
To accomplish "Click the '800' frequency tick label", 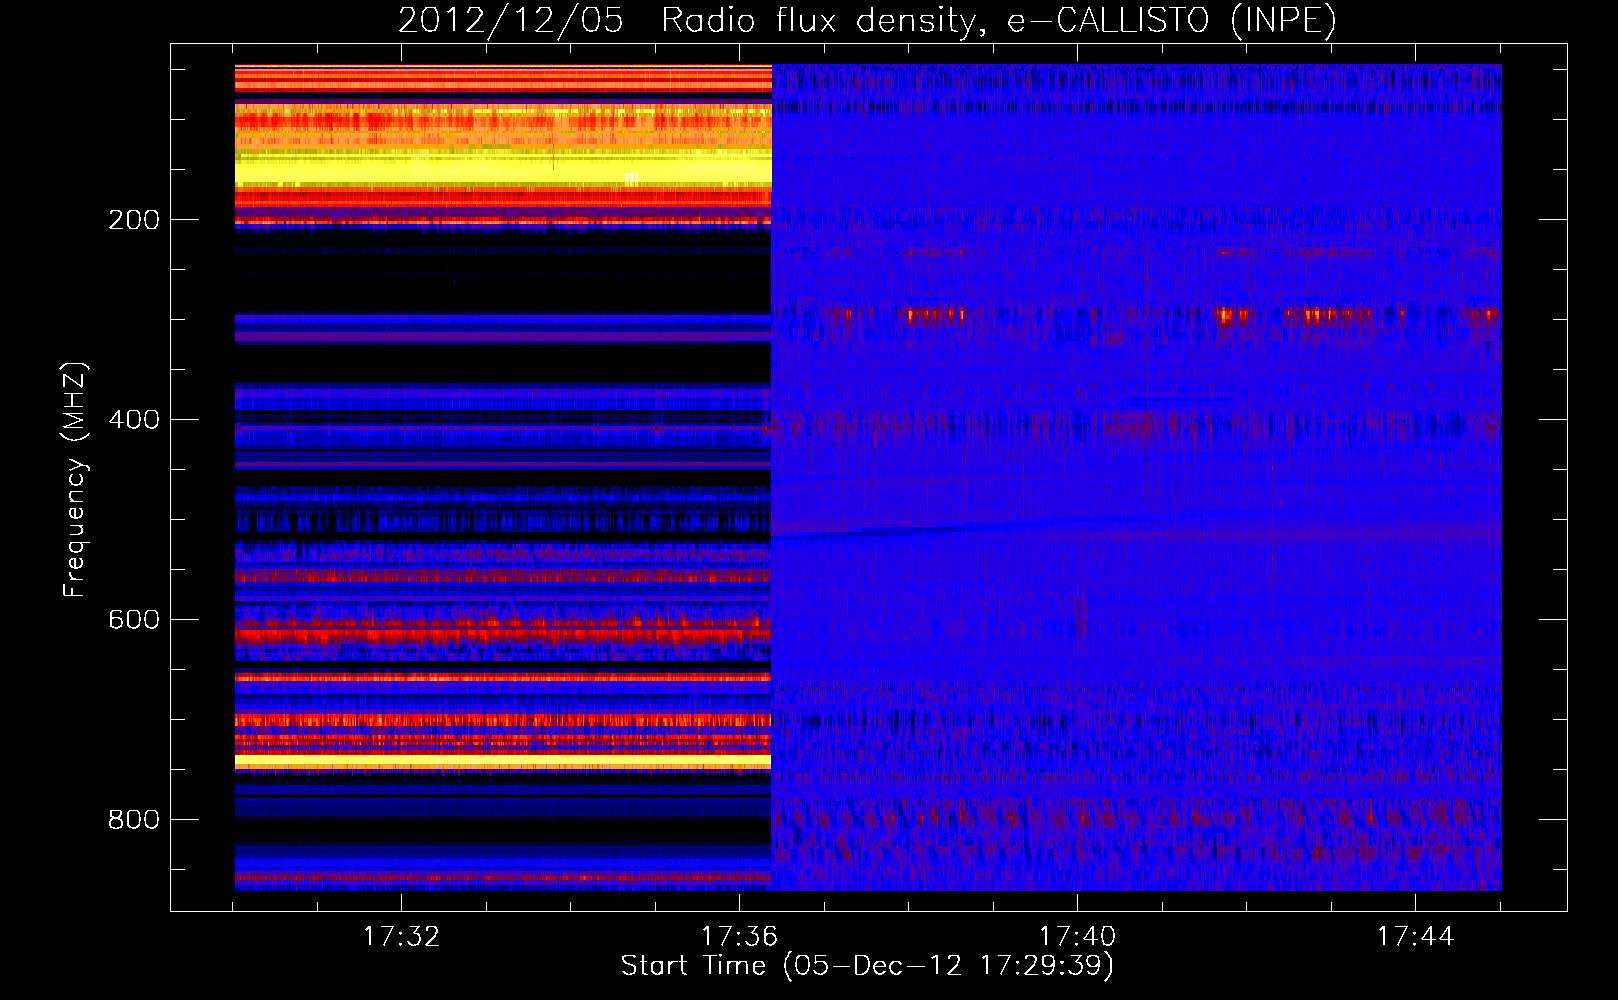I will click(x=134, y=820).
